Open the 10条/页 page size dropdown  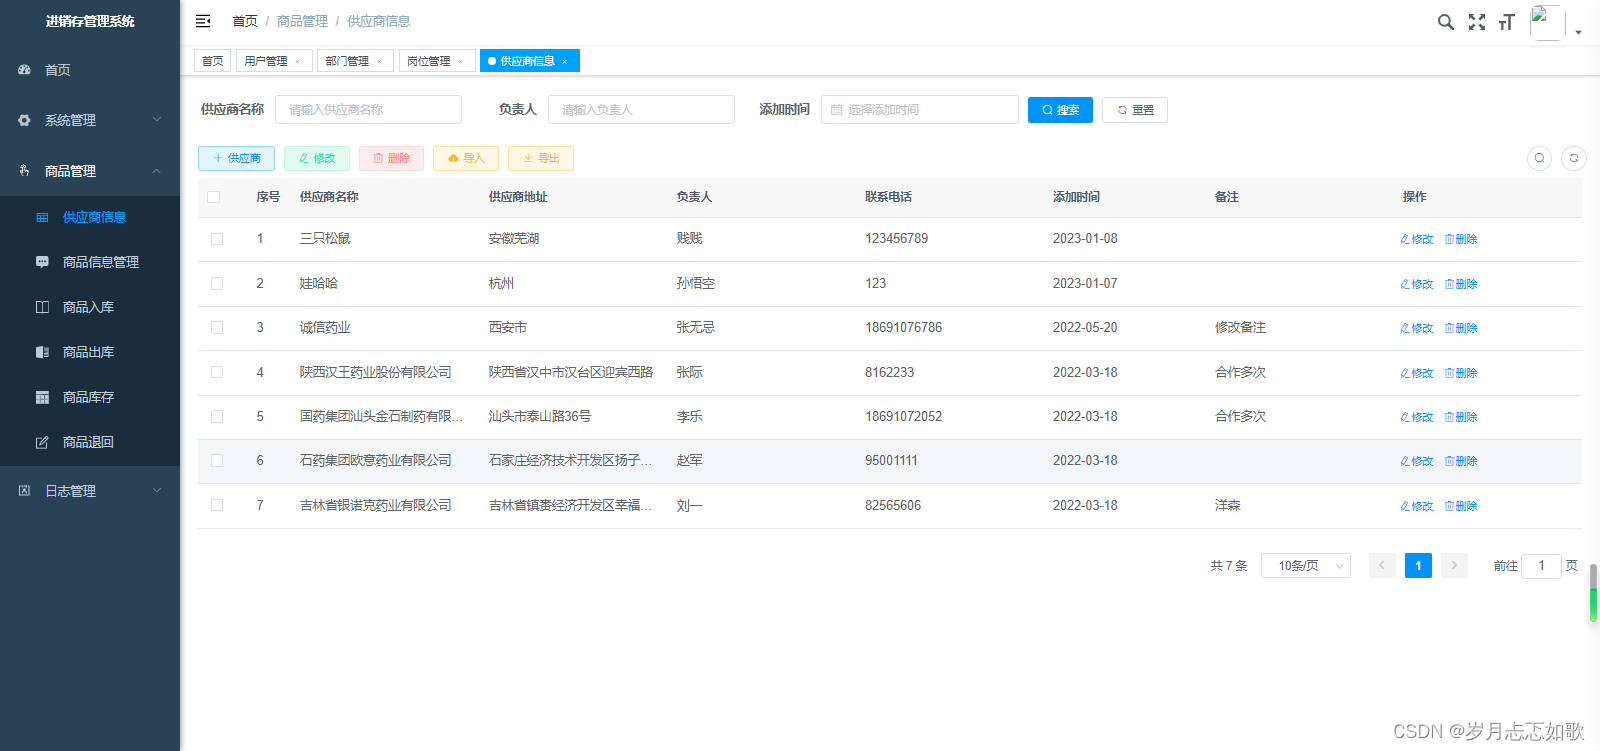pyautogui.click(x=1306, y=566)
